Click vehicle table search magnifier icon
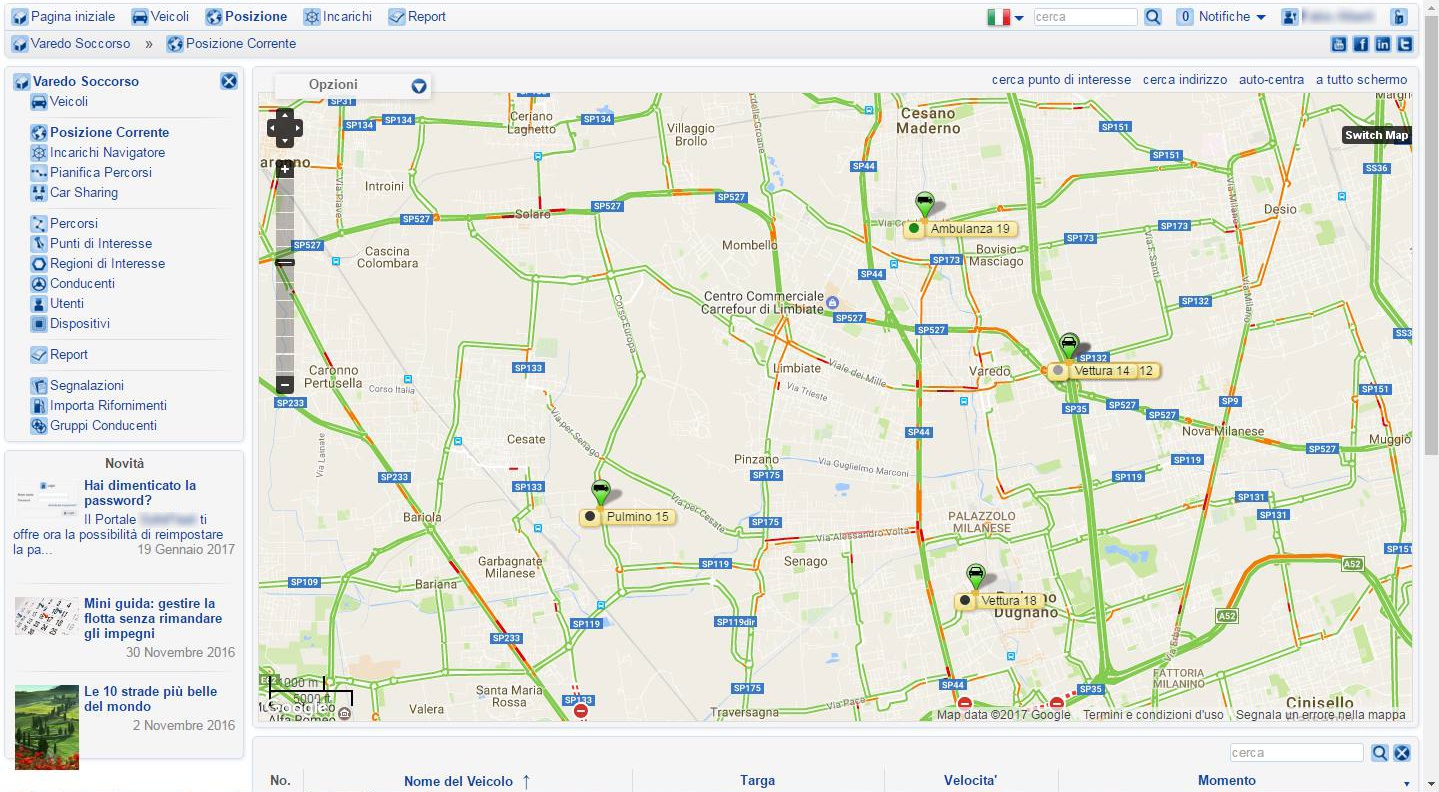This screenshot has width=1439, height=792. pos(1379,753)
